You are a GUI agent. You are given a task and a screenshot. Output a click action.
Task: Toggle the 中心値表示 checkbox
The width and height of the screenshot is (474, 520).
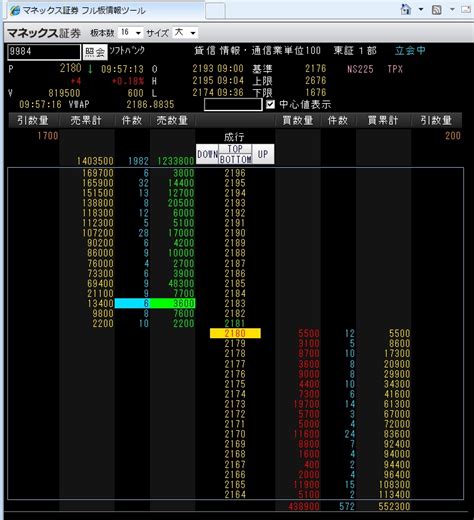coord(270,105)
